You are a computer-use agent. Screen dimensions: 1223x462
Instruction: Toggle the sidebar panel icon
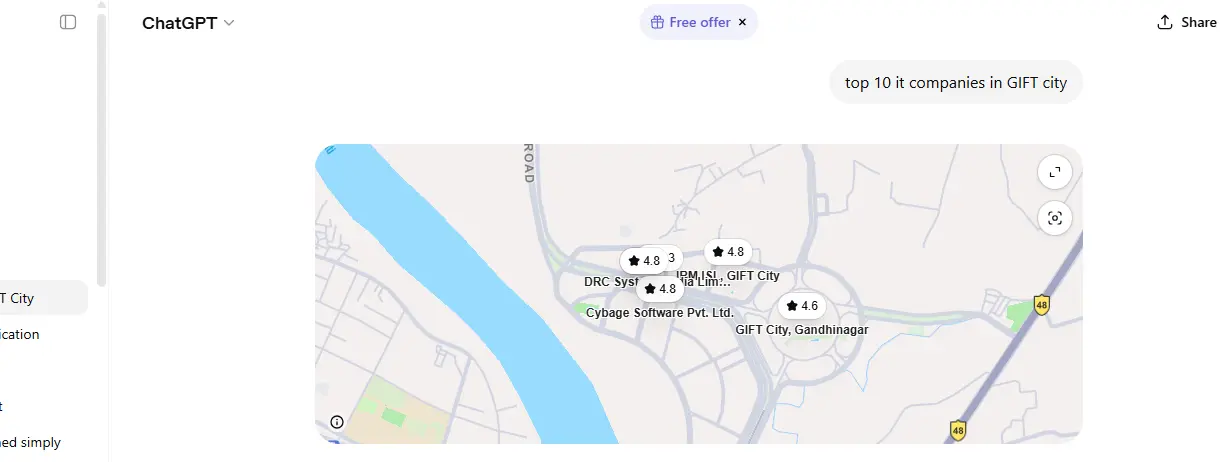coord(68,22)
